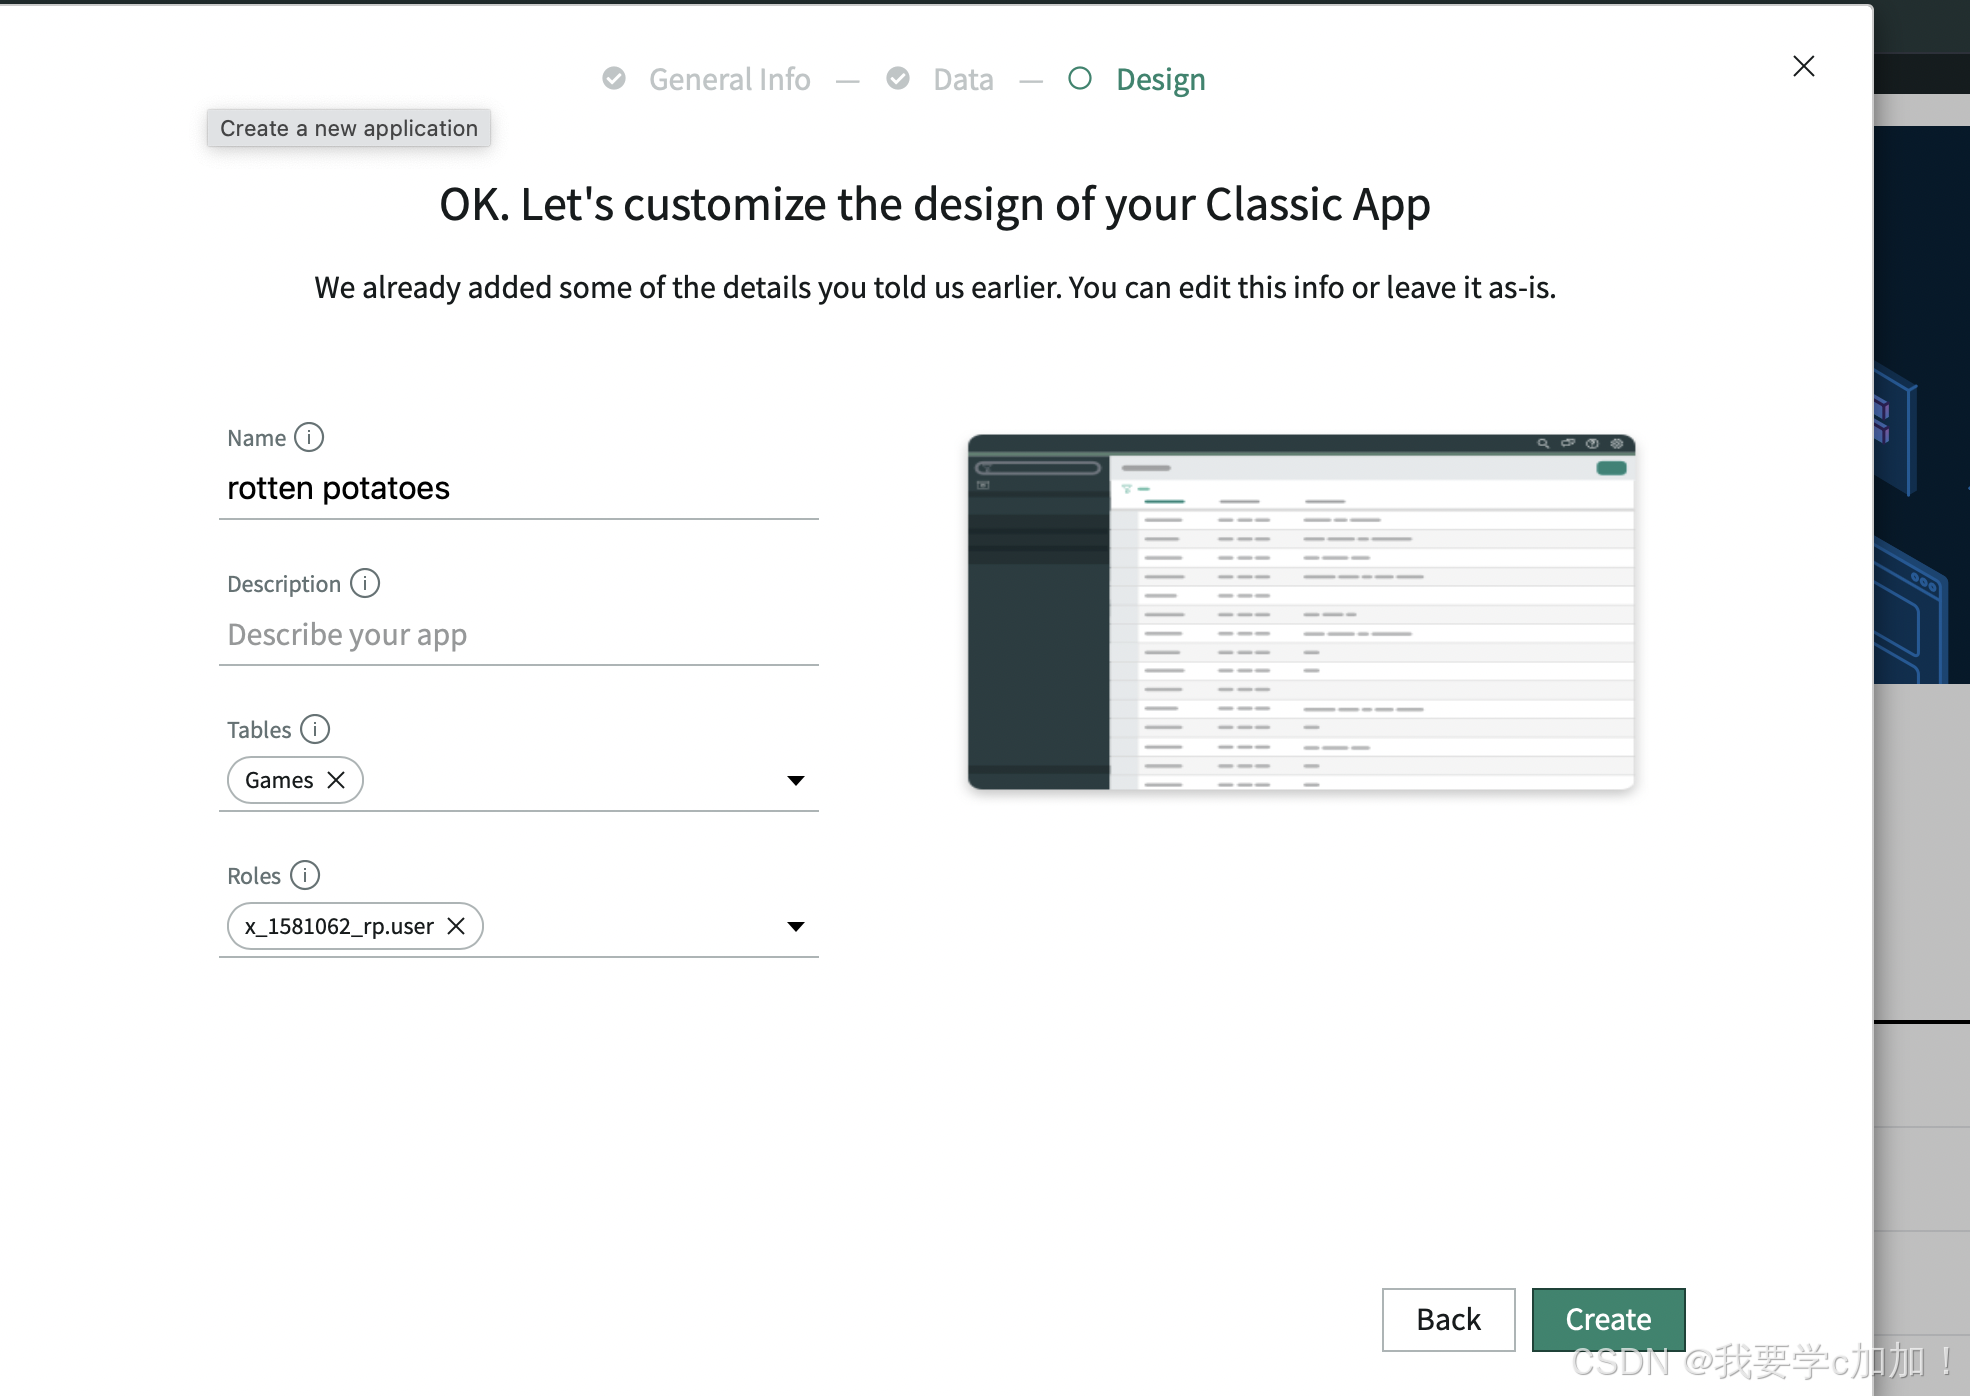Click the Classic App preview thumbnail

click(1301, 612)
